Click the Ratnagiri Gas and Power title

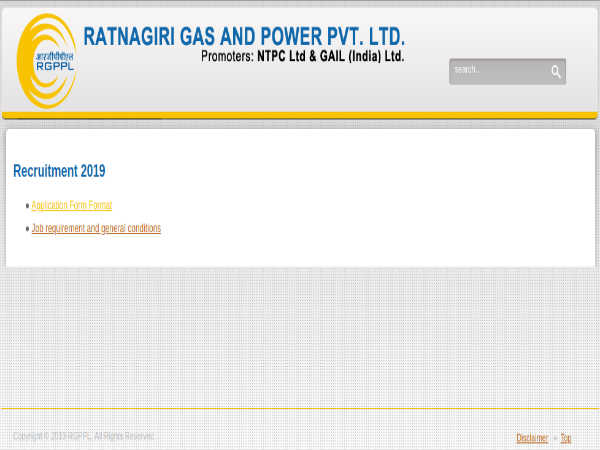244,37
